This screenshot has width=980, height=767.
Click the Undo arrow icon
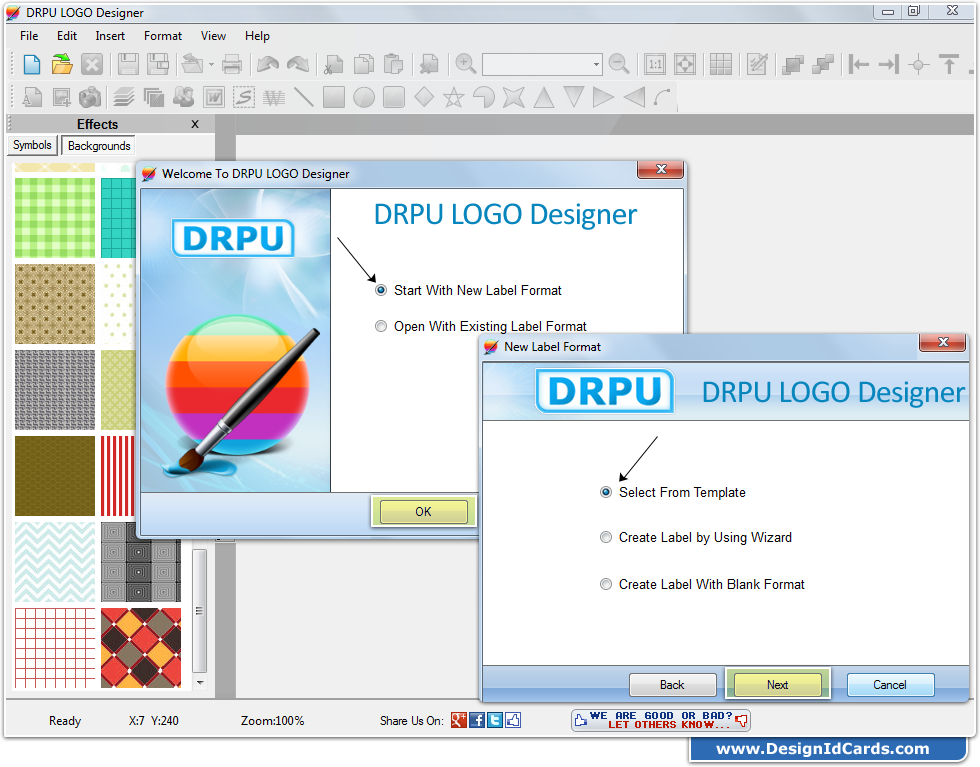(x=268, y=64)
